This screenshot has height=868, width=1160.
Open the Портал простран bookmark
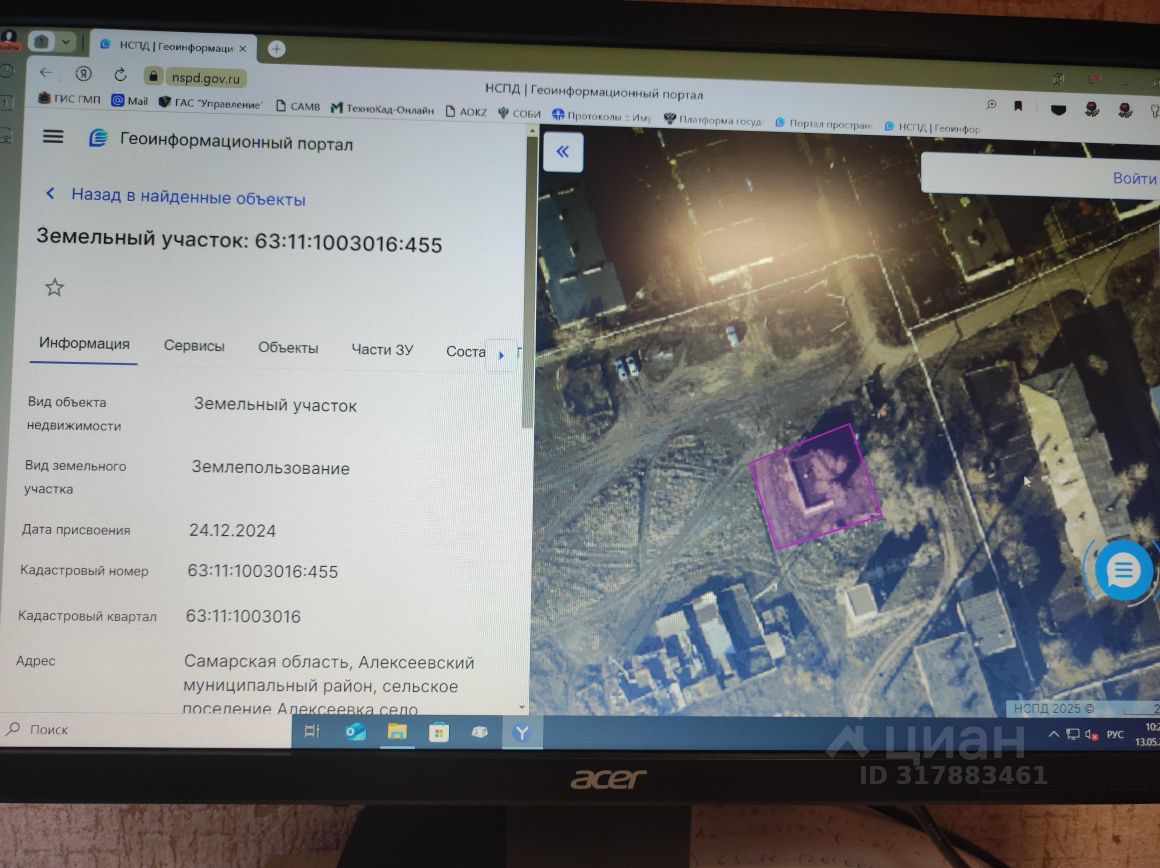823,124
